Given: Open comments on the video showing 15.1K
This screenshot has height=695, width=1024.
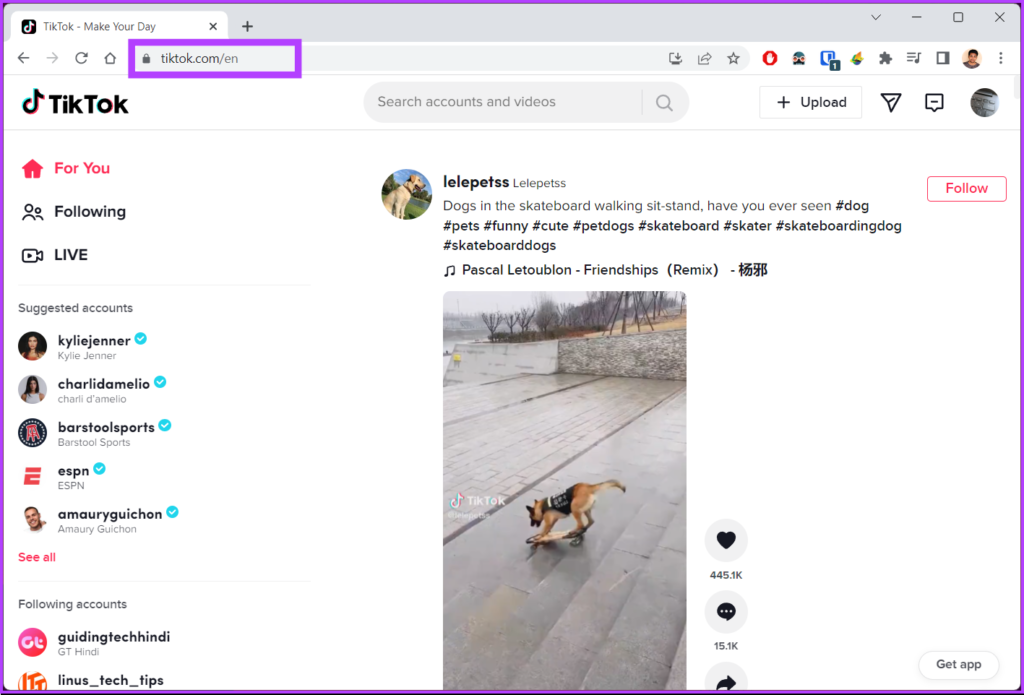Looking at the screenshot, I should point(726,612).
